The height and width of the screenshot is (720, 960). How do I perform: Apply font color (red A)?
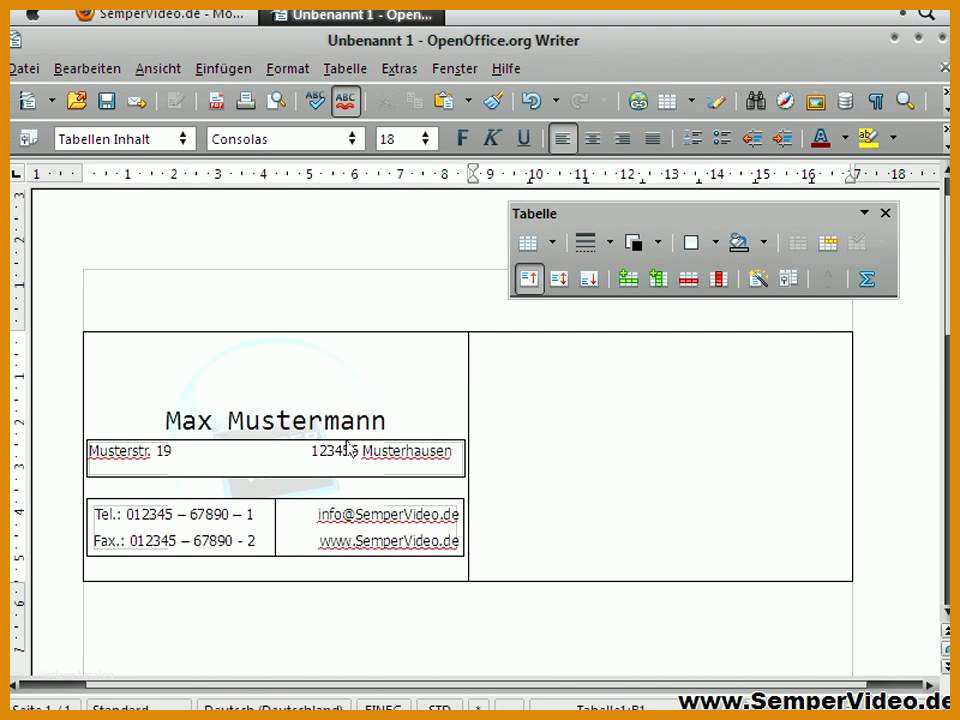[x=821, y=138]
